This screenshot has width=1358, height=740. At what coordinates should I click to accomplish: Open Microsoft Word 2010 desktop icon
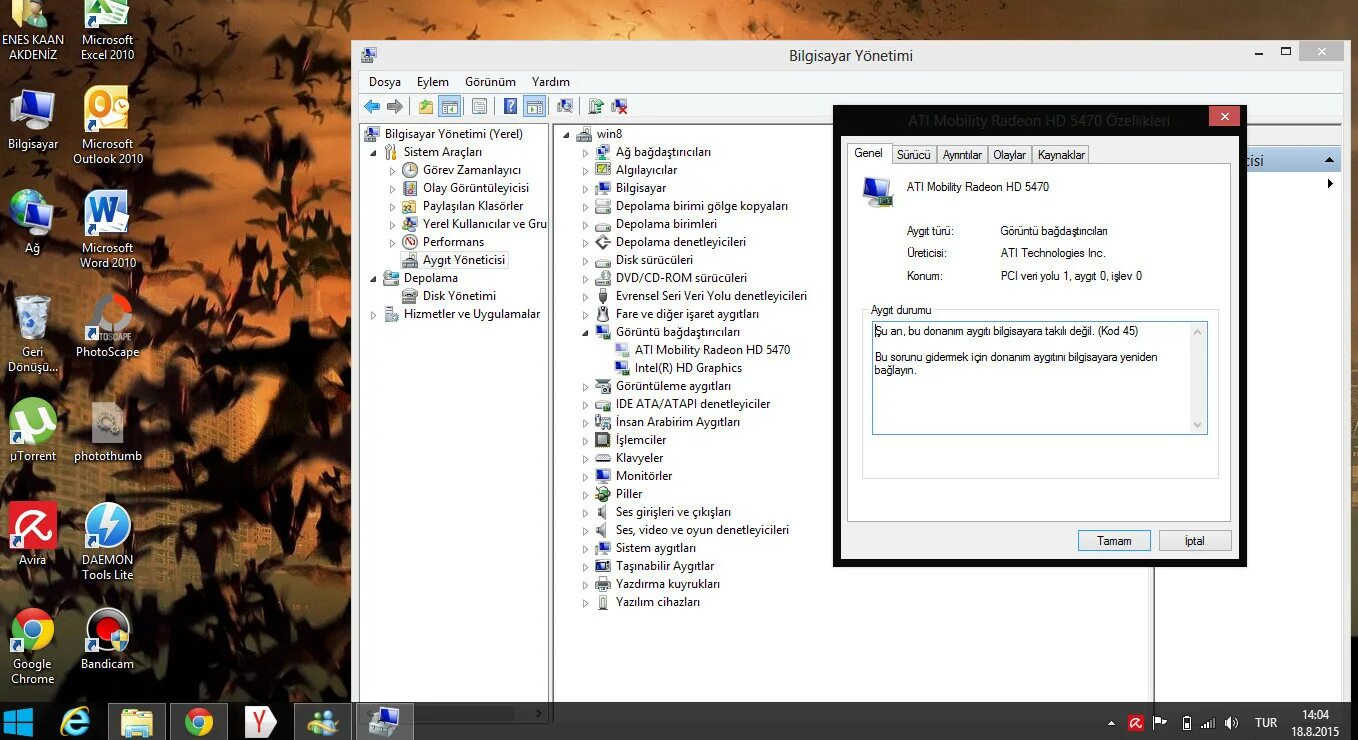click(108, 229)
